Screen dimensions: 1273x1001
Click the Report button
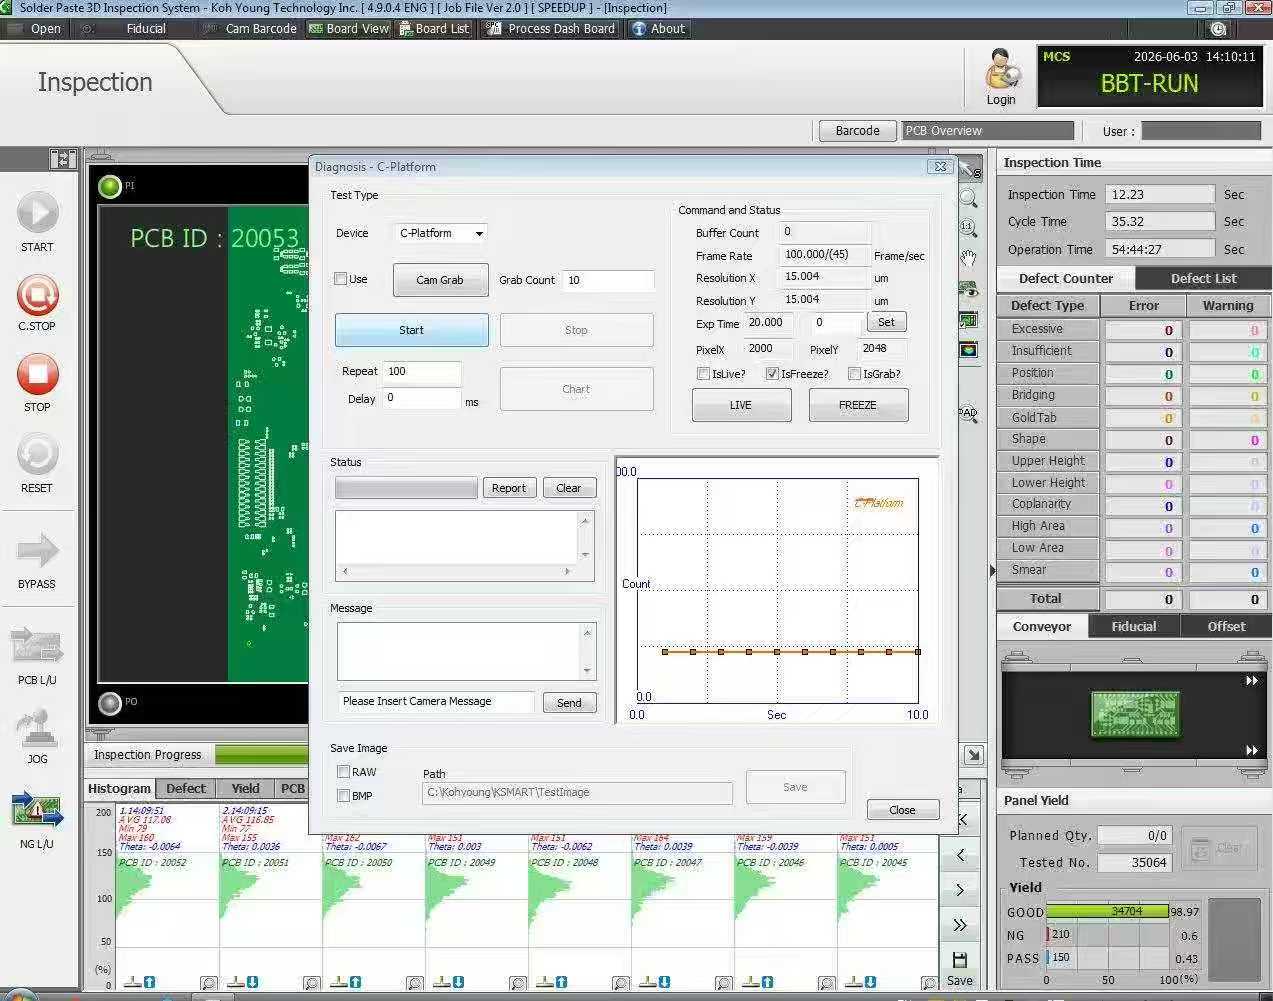coord(508,488)
